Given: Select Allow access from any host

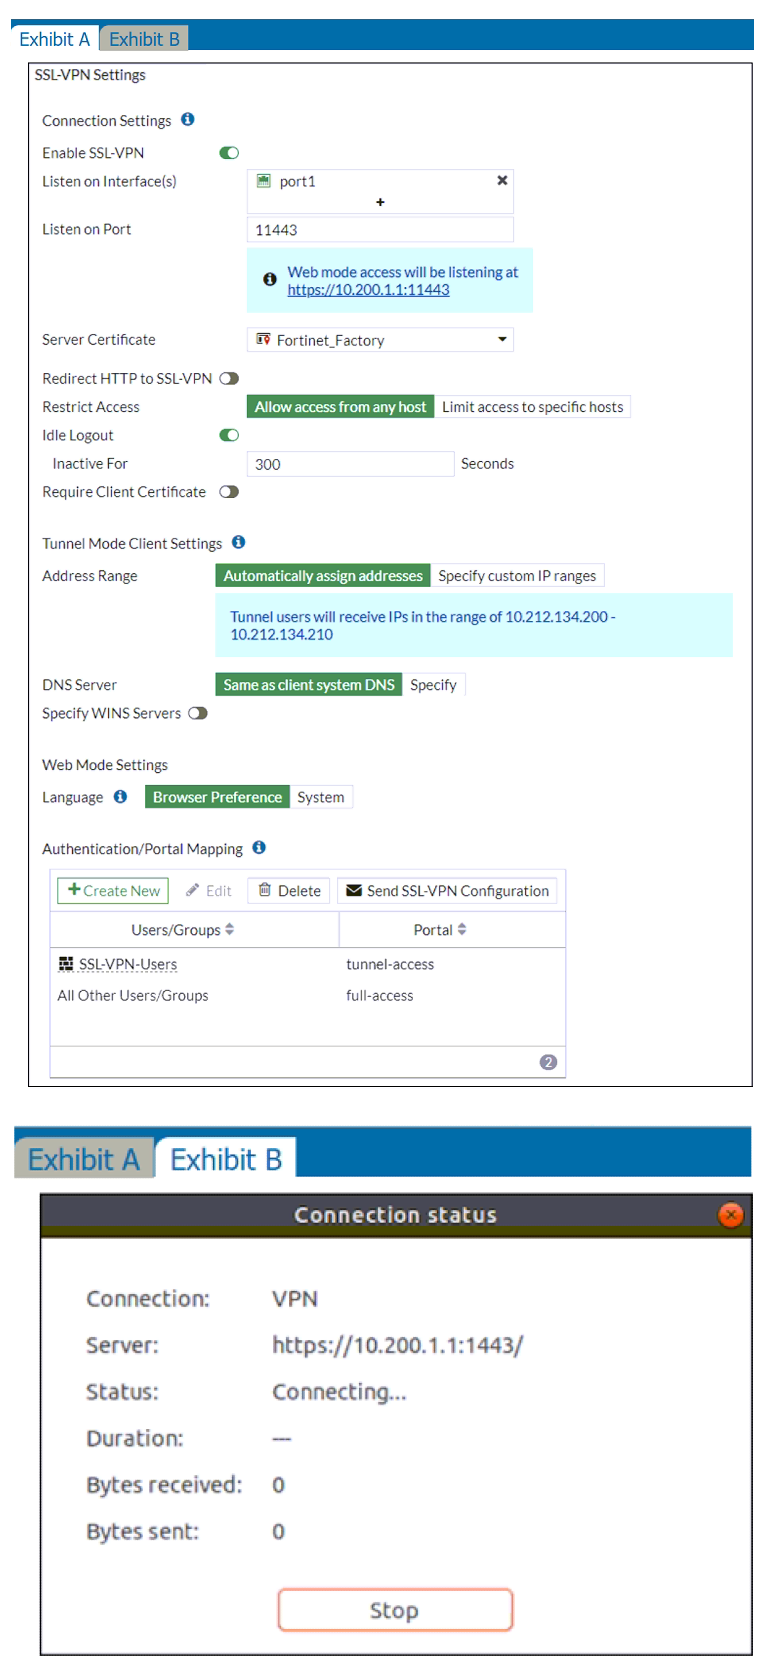Looking at the screenshot, I should click(340, 407).
